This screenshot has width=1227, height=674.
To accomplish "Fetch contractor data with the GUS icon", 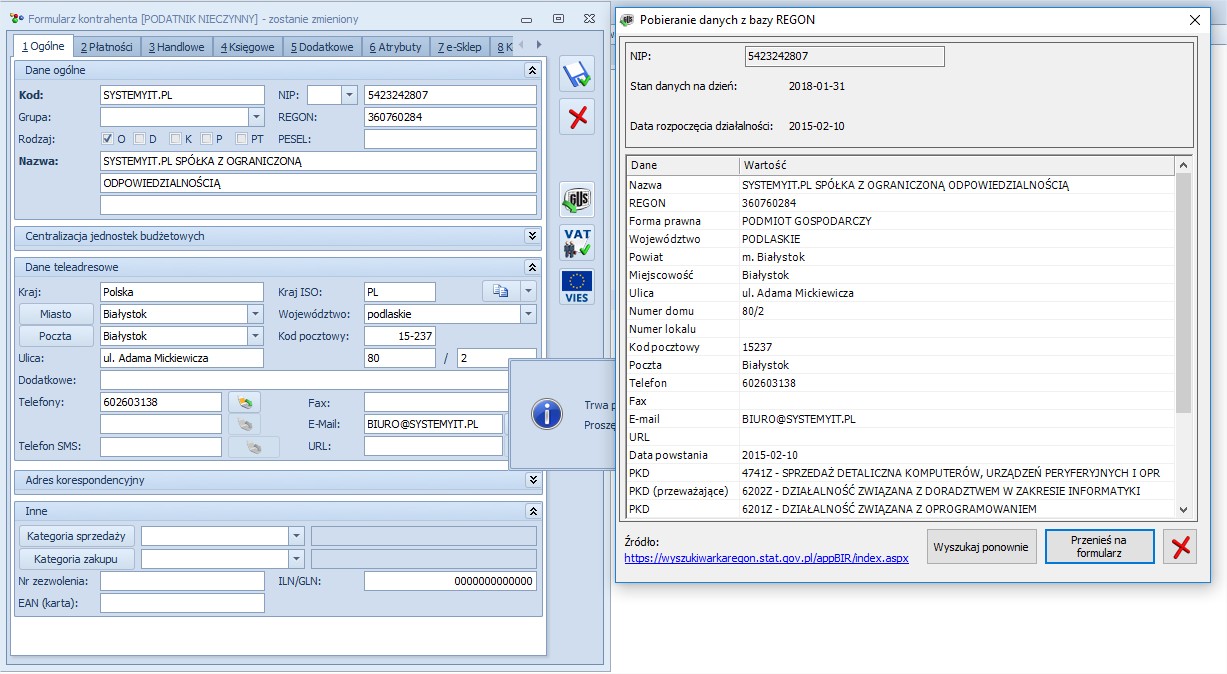I will [x=577, y=200].
